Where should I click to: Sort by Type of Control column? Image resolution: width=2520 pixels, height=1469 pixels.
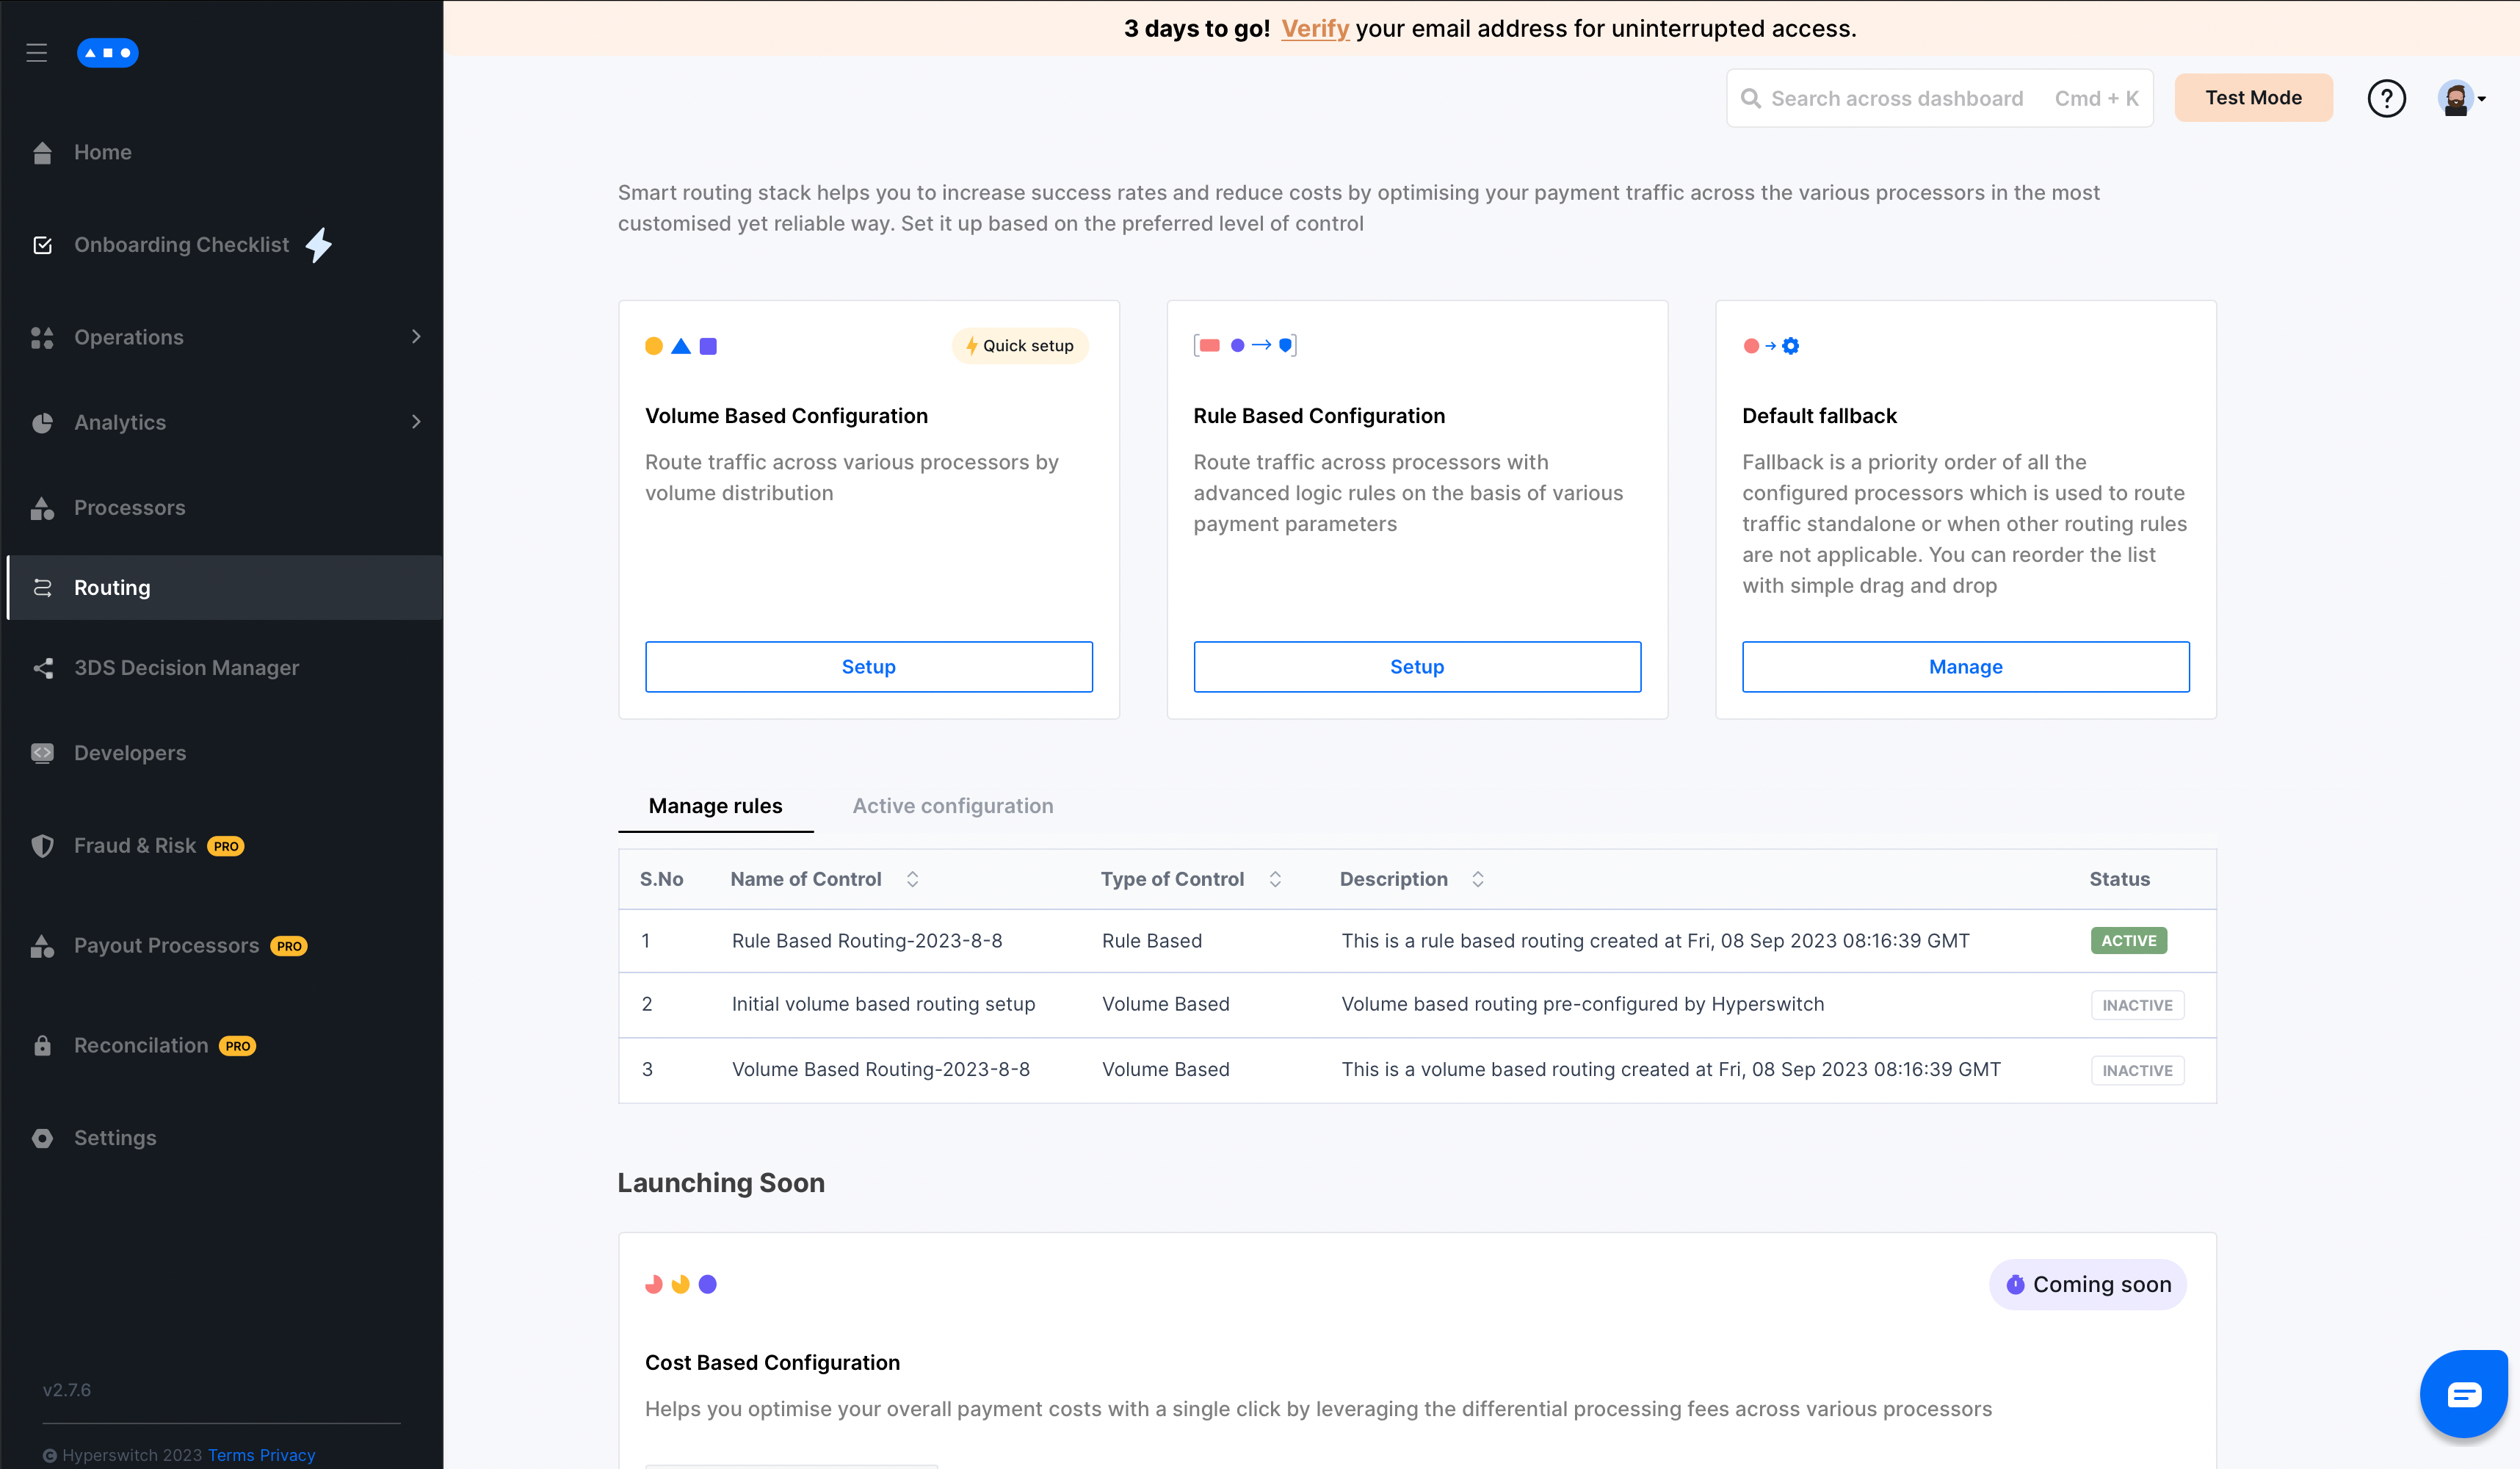pyautogui.click(x=1275, y=879)
